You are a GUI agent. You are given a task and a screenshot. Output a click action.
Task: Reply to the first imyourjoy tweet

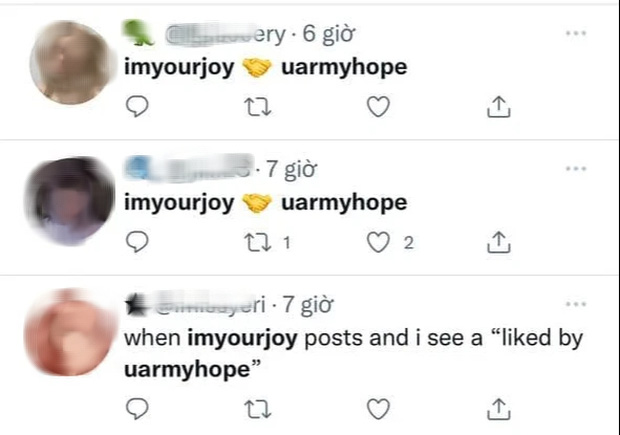(137, 106)
